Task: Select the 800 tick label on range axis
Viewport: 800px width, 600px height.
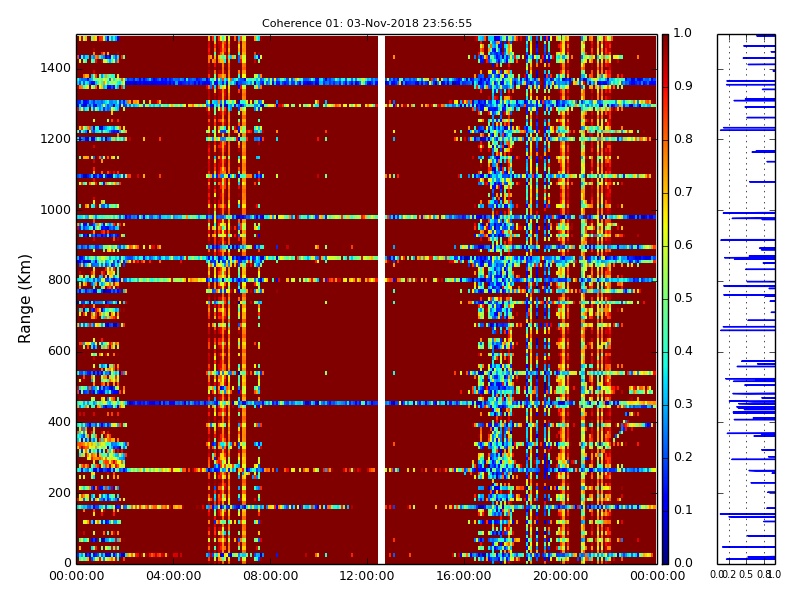Action: click(x=60, y=280)
